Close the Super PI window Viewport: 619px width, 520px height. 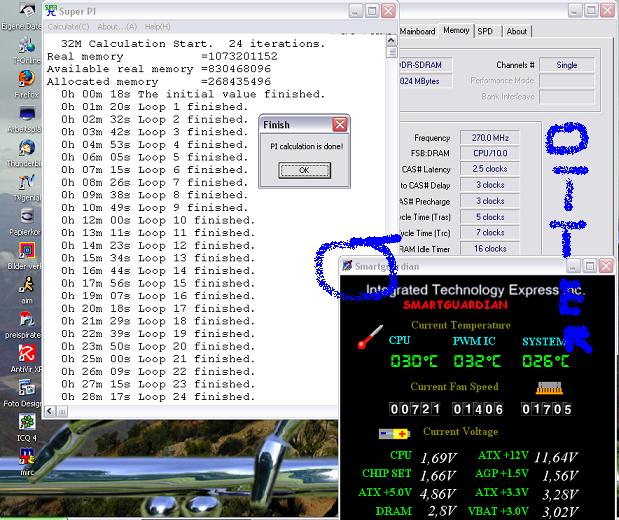pos(388,11)
